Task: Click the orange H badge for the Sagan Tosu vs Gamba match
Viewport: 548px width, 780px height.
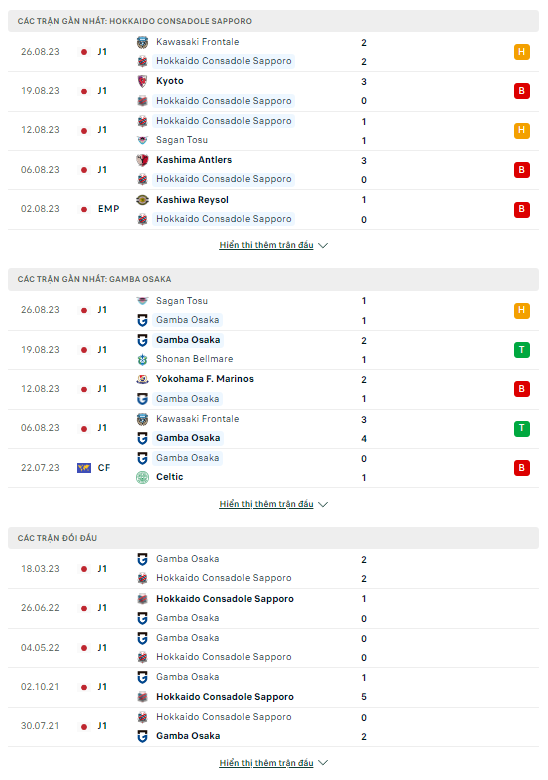Action: tap(522, 310)
